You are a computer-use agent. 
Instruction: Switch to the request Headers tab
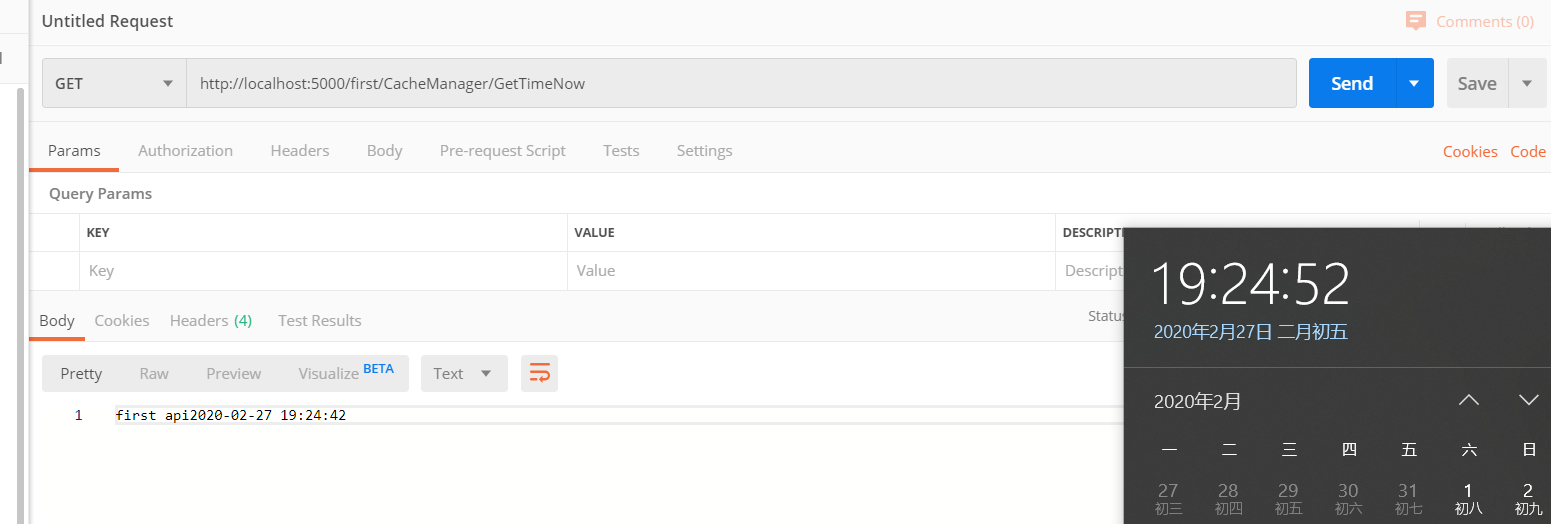[300, 151]
